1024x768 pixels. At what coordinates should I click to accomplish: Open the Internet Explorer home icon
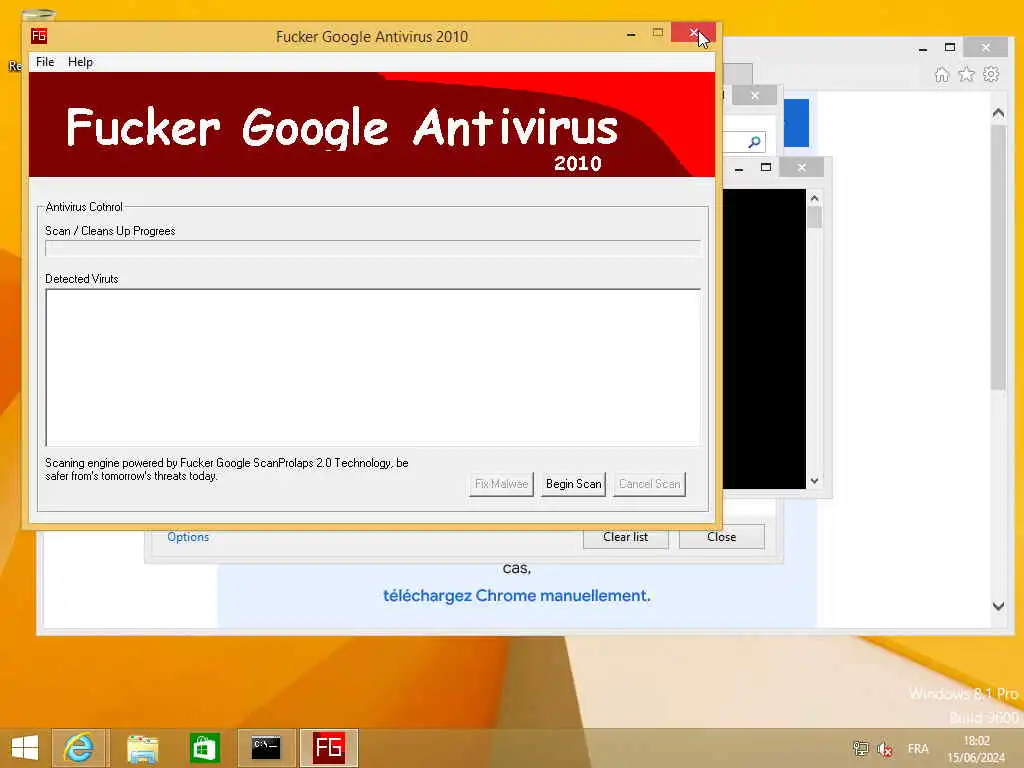point(942,74)
